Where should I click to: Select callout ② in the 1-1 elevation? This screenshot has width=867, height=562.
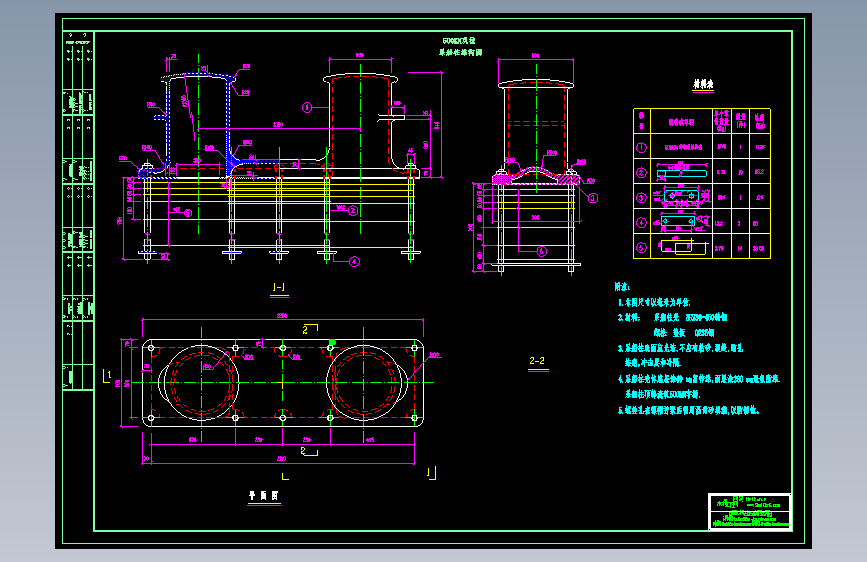pyautogui.click(x=353, y=211)
